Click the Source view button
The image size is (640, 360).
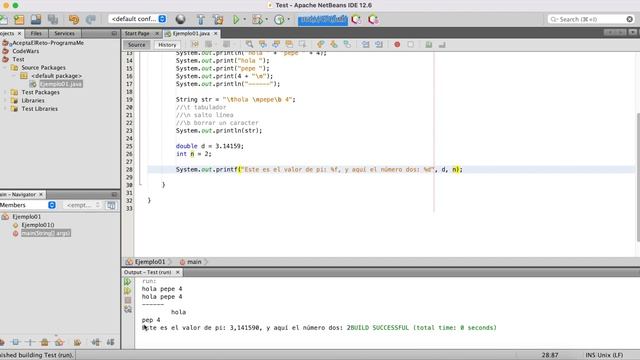136,45
